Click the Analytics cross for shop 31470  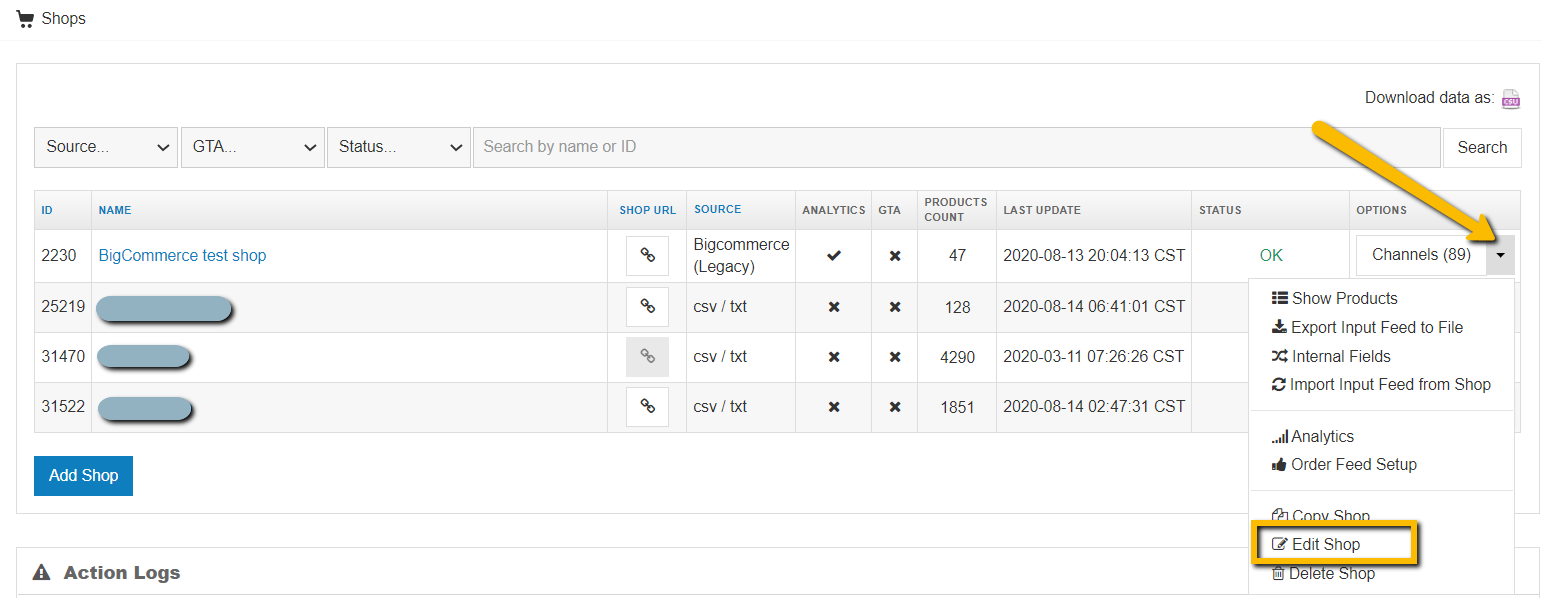[x=833, y=357]
